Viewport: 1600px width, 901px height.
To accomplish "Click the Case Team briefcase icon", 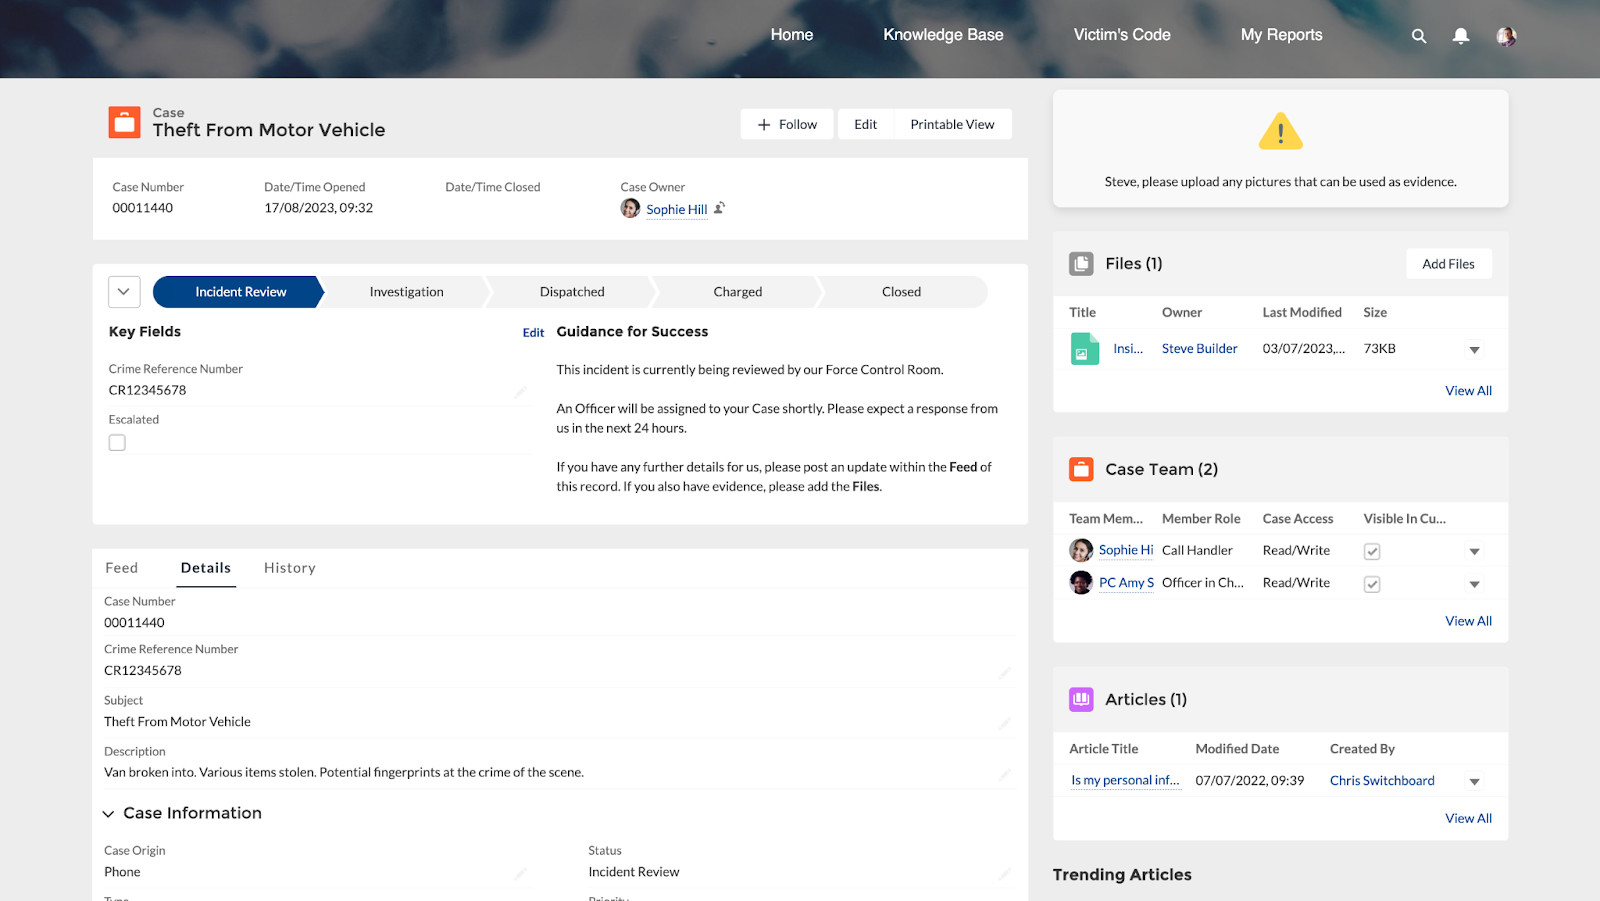I will (x=1081, y=469).
